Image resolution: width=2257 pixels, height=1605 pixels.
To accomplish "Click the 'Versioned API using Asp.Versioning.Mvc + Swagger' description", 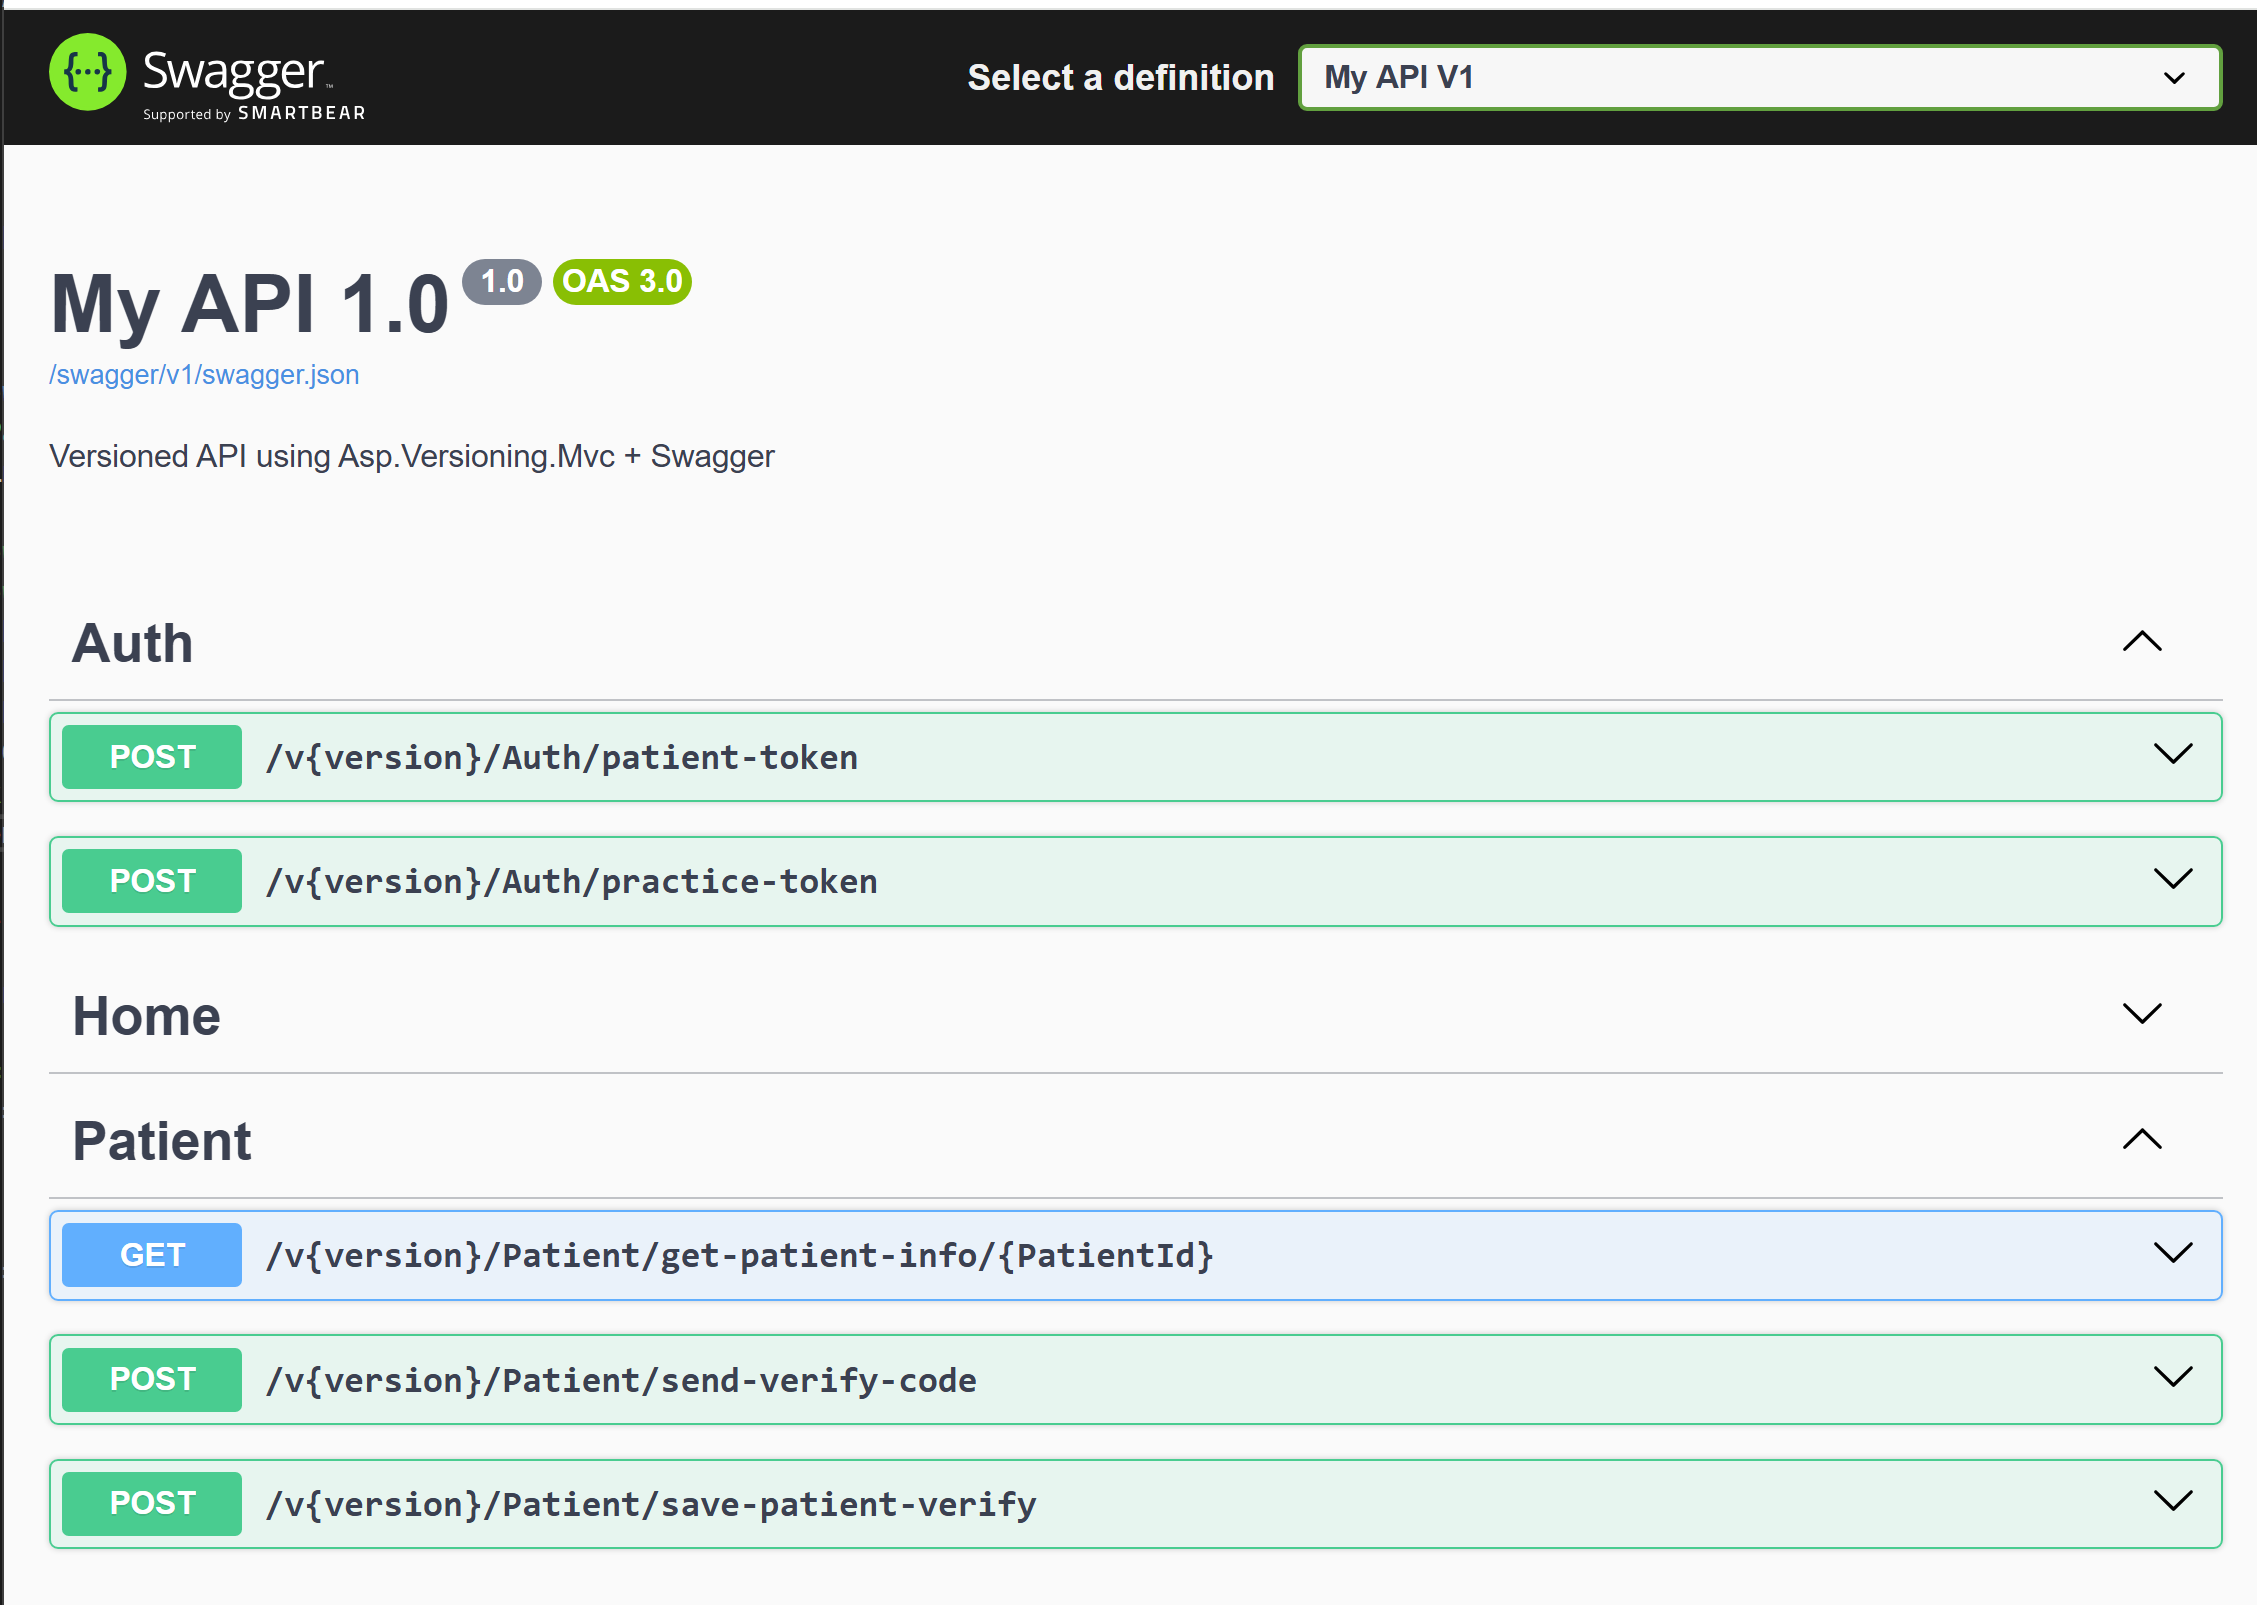I will 412,457.
